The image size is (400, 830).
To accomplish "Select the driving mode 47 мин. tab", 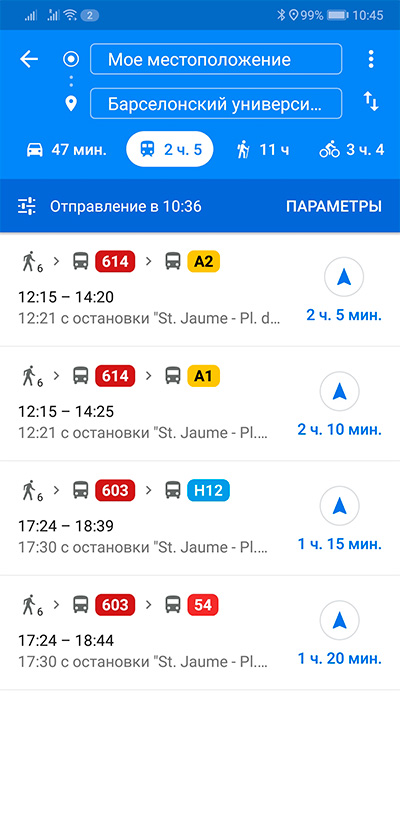I will point(66,150).
